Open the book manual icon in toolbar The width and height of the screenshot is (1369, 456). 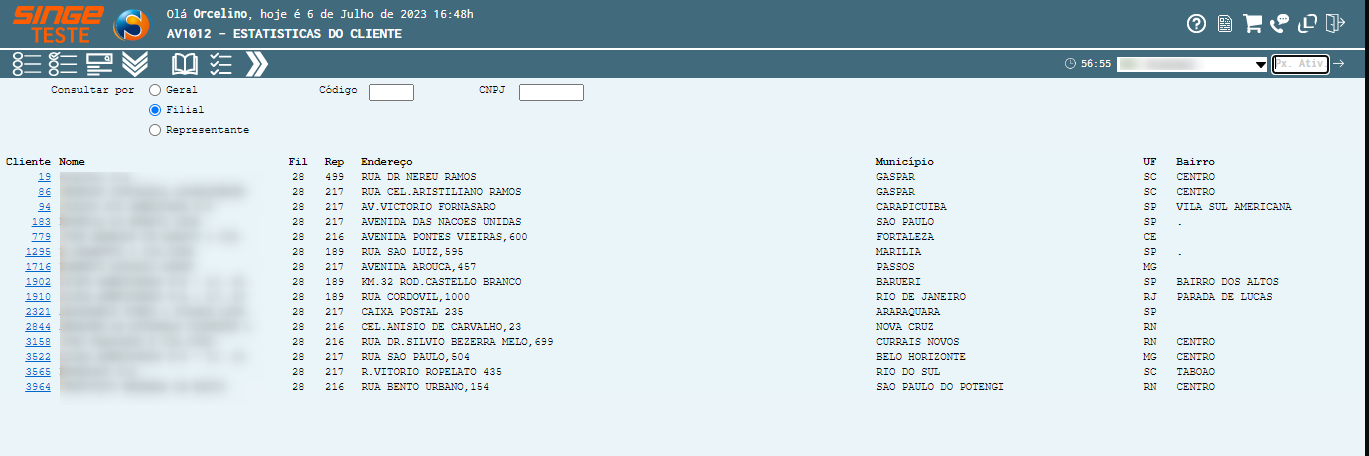(x=185, y=64)
